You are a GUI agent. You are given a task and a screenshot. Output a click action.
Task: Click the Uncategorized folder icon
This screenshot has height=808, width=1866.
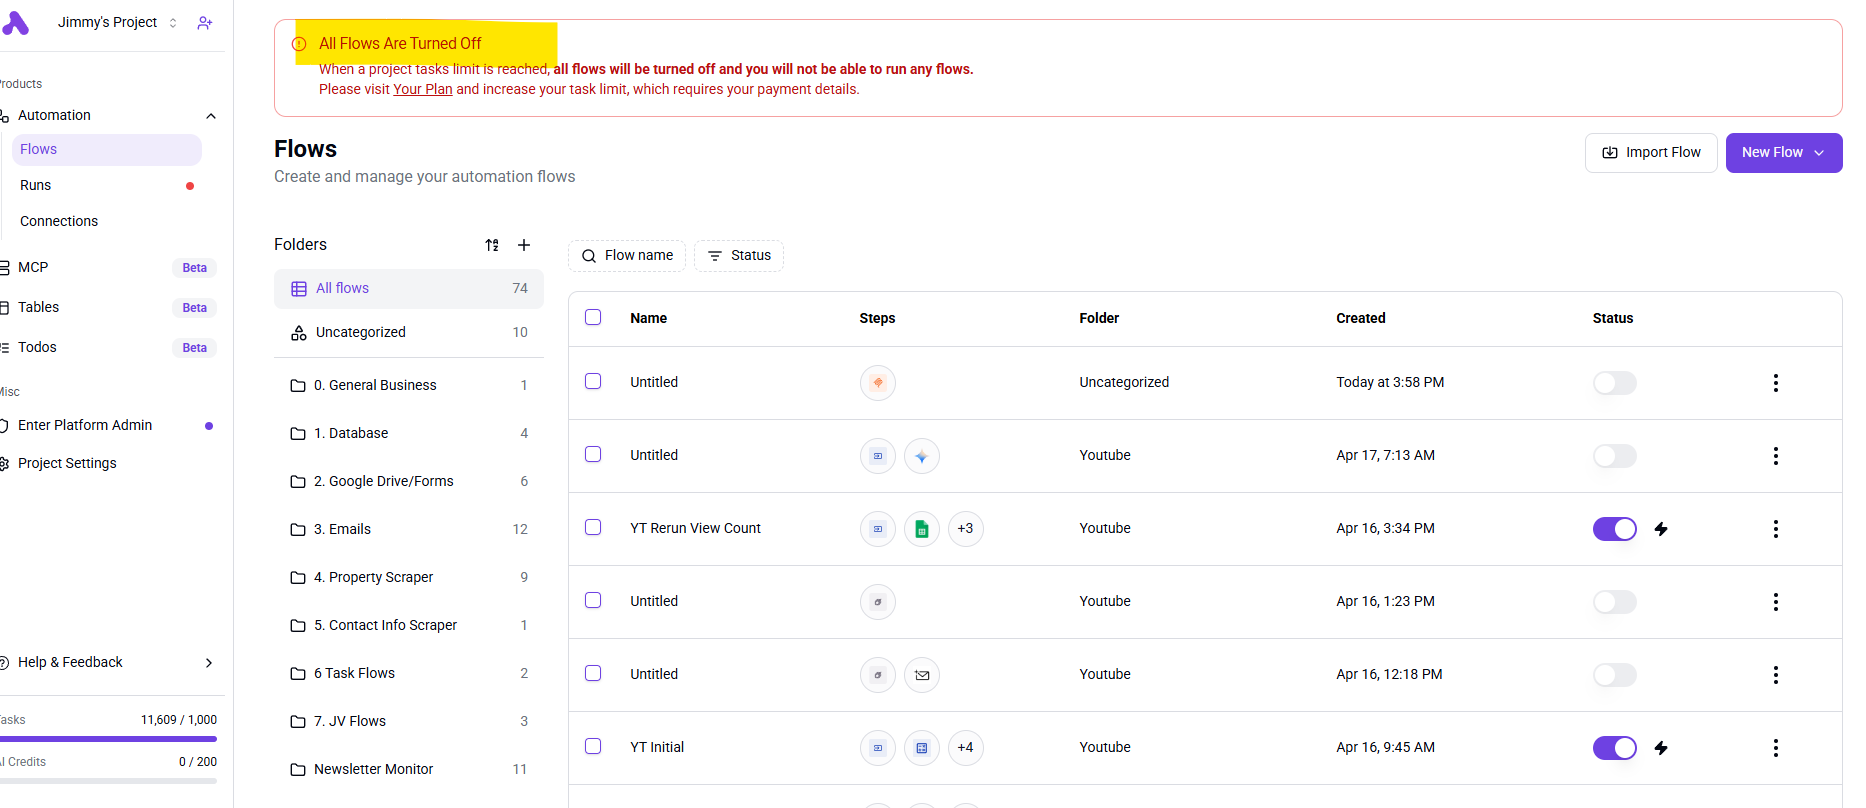[299, 333]
